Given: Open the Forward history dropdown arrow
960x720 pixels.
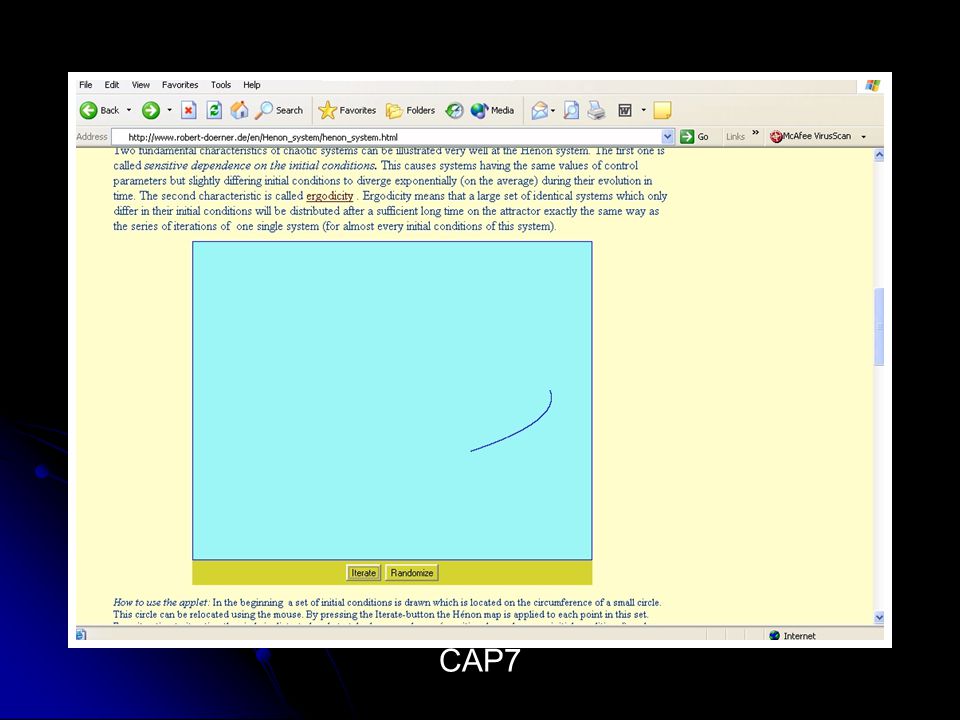Looking at the screenshot, I should 170,110.
